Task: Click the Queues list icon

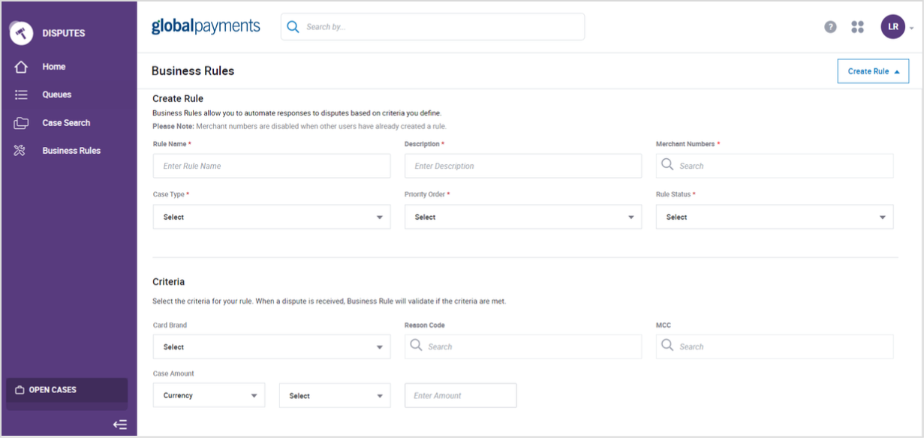Action: (21, 95)
